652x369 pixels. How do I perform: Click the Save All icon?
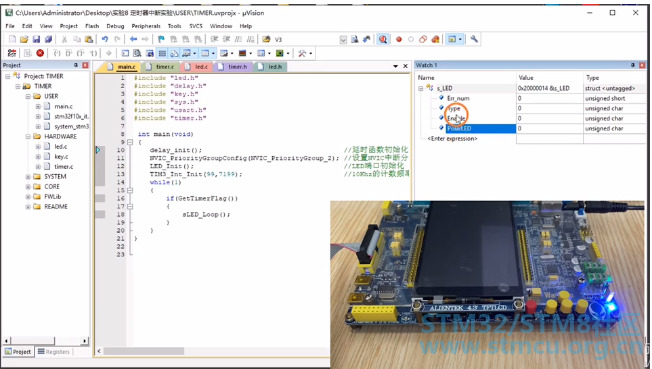click(x=48, y=39)
